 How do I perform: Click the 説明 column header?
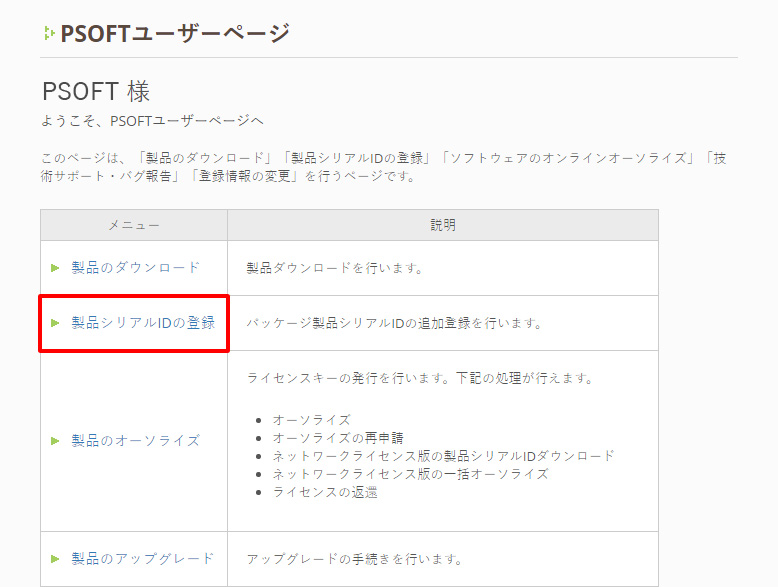click(442, 225)
